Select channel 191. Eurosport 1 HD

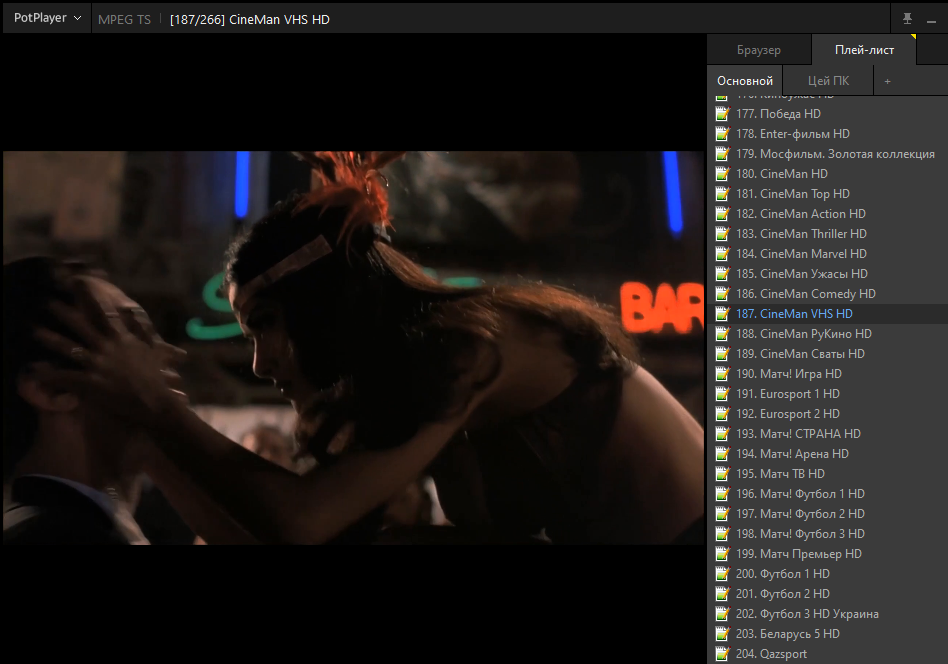coord(827,394)
